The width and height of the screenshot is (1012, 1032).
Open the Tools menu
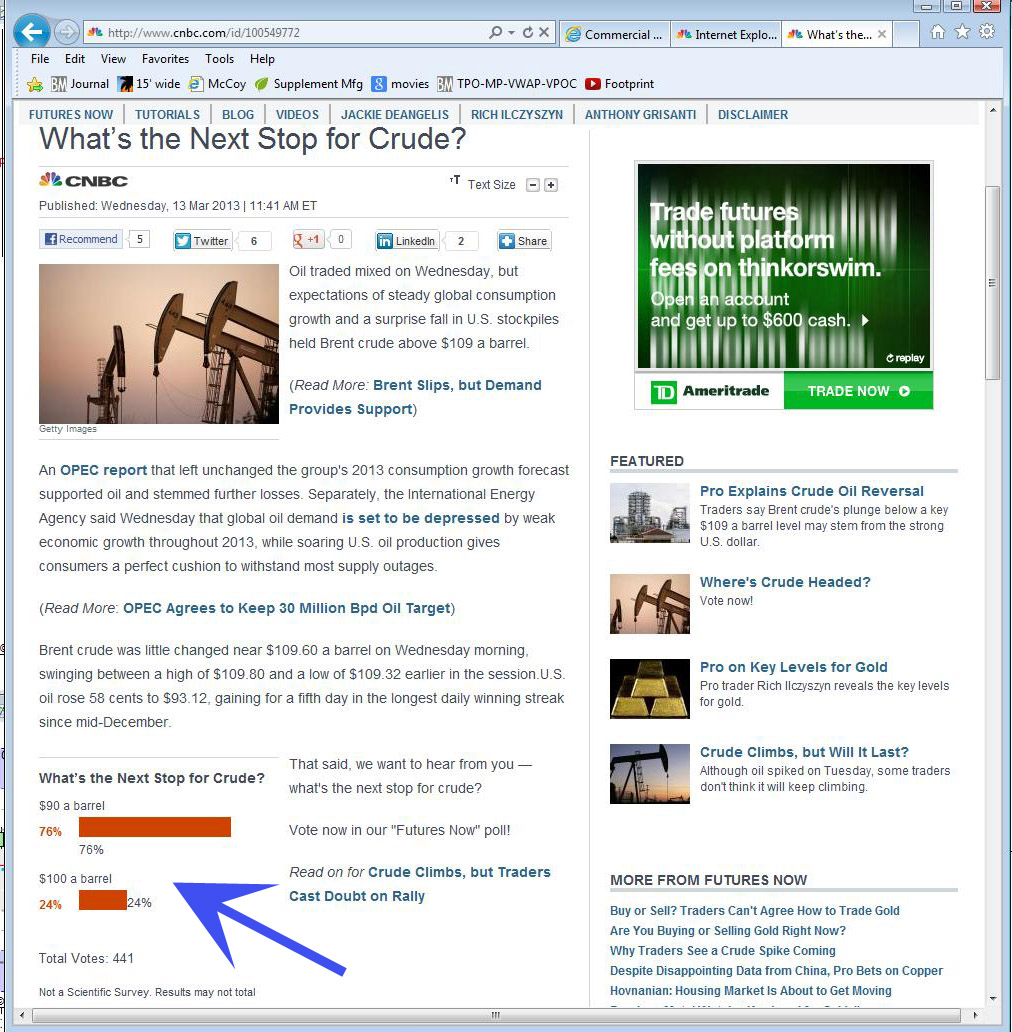[x=219, y=59]
